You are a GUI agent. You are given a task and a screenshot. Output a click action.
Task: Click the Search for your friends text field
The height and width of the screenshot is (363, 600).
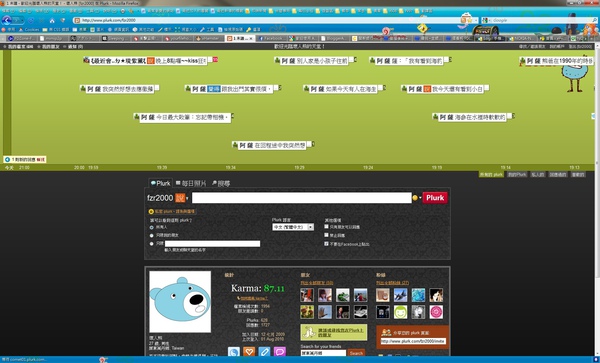323,353
